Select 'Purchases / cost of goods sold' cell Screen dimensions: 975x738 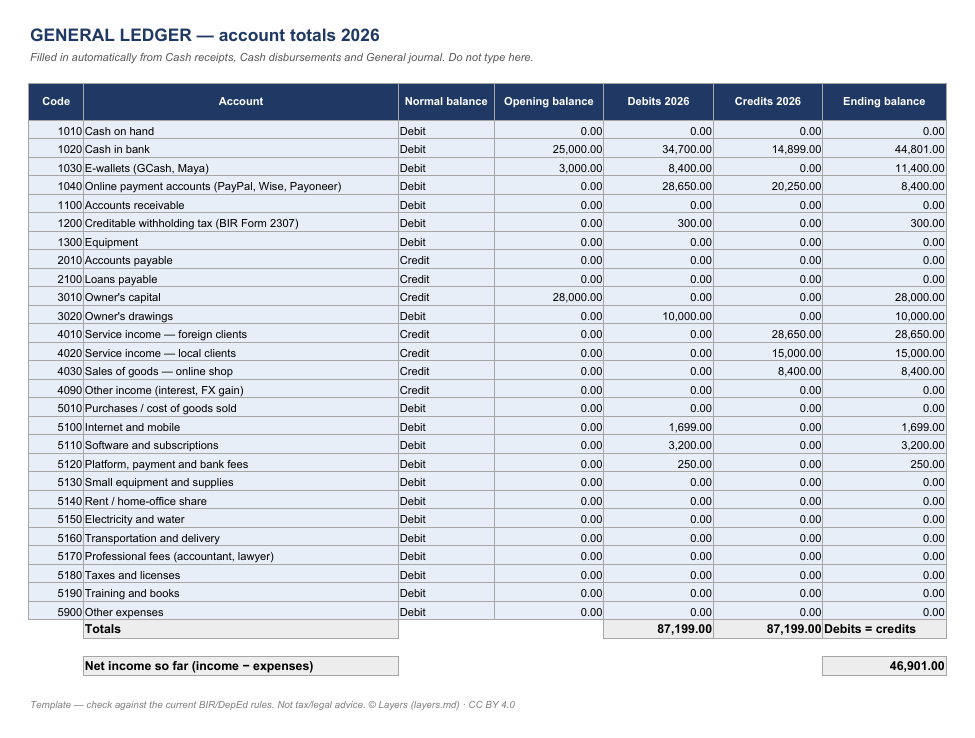[x=241, y=408]
